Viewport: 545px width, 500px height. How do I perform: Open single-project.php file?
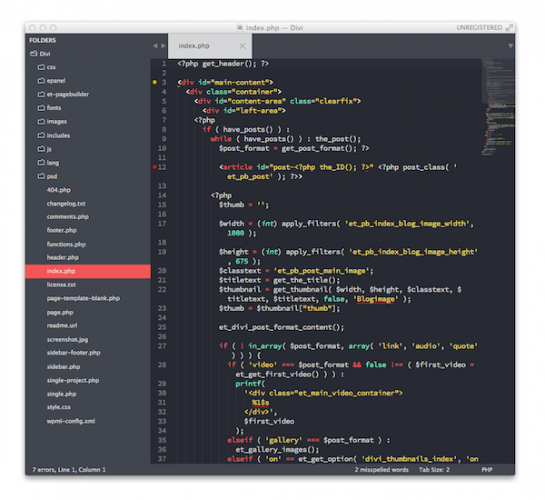point(73,380)
